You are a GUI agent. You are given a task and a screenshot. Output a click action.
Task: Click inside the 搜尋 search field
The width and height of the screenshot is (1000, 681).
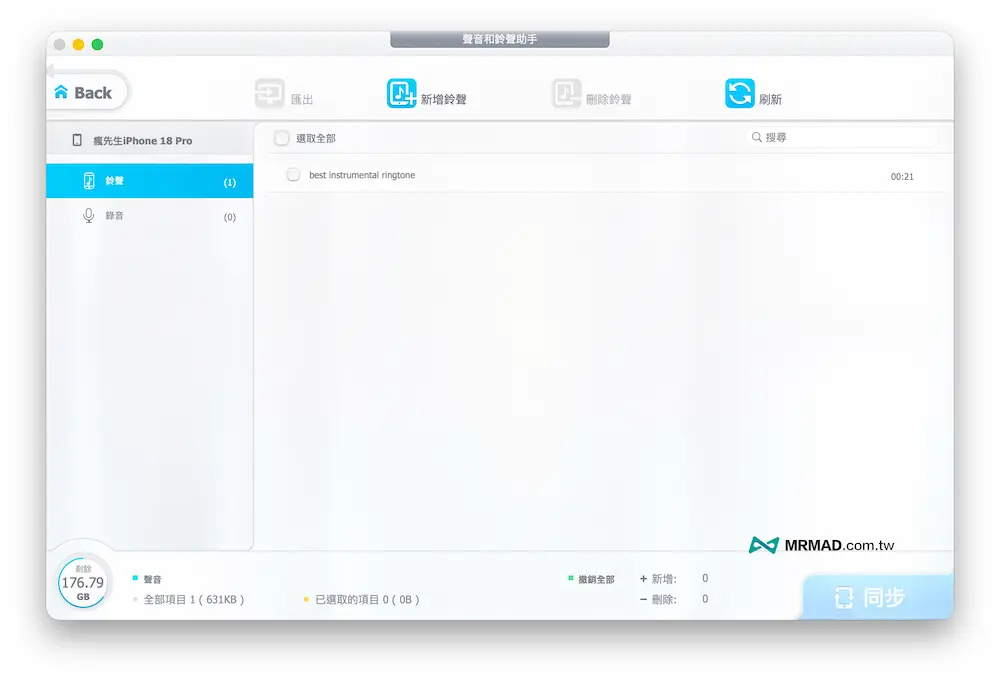pos(842,137)
